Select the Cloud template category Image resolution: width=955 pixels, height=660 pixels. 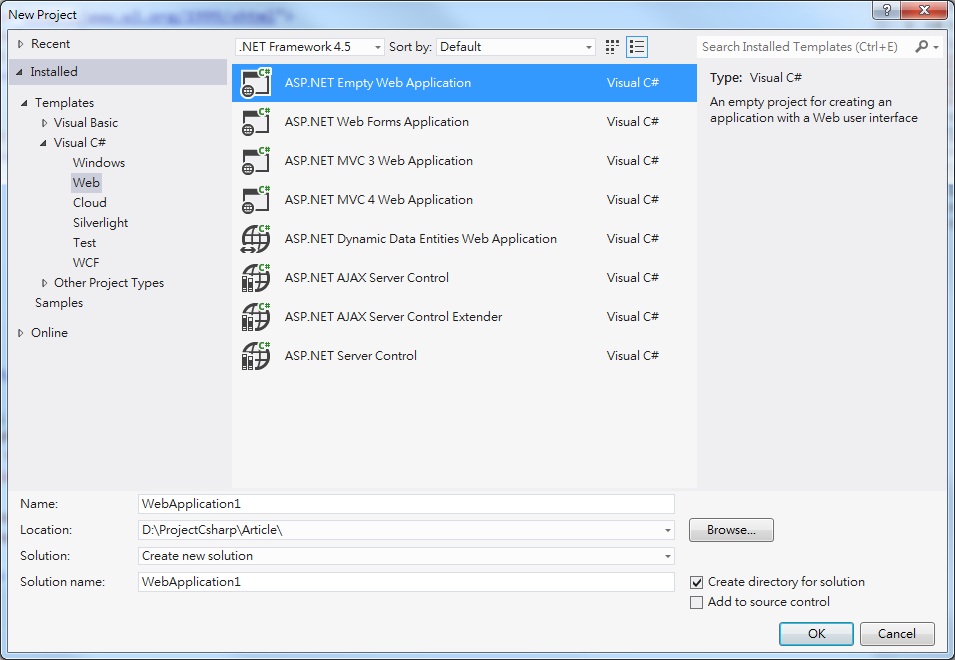pyautogui.click(x=89, y=203)
